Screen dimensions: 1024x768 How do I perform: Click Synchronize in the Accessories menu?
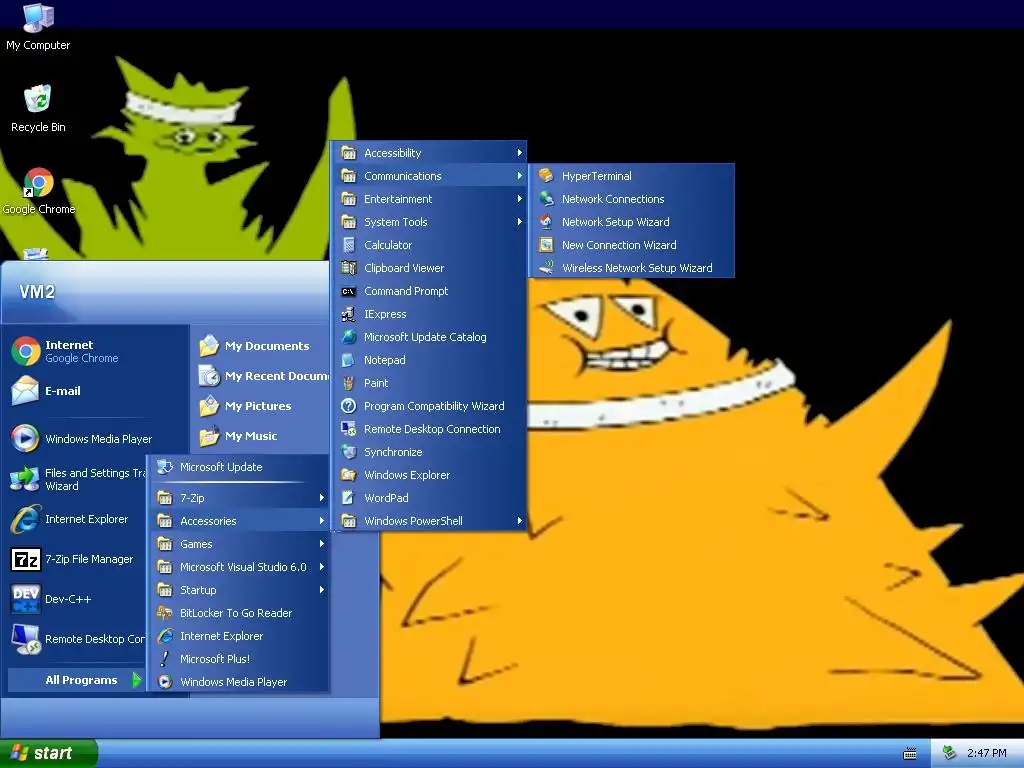pyautogui.click(x=430, y=452)
